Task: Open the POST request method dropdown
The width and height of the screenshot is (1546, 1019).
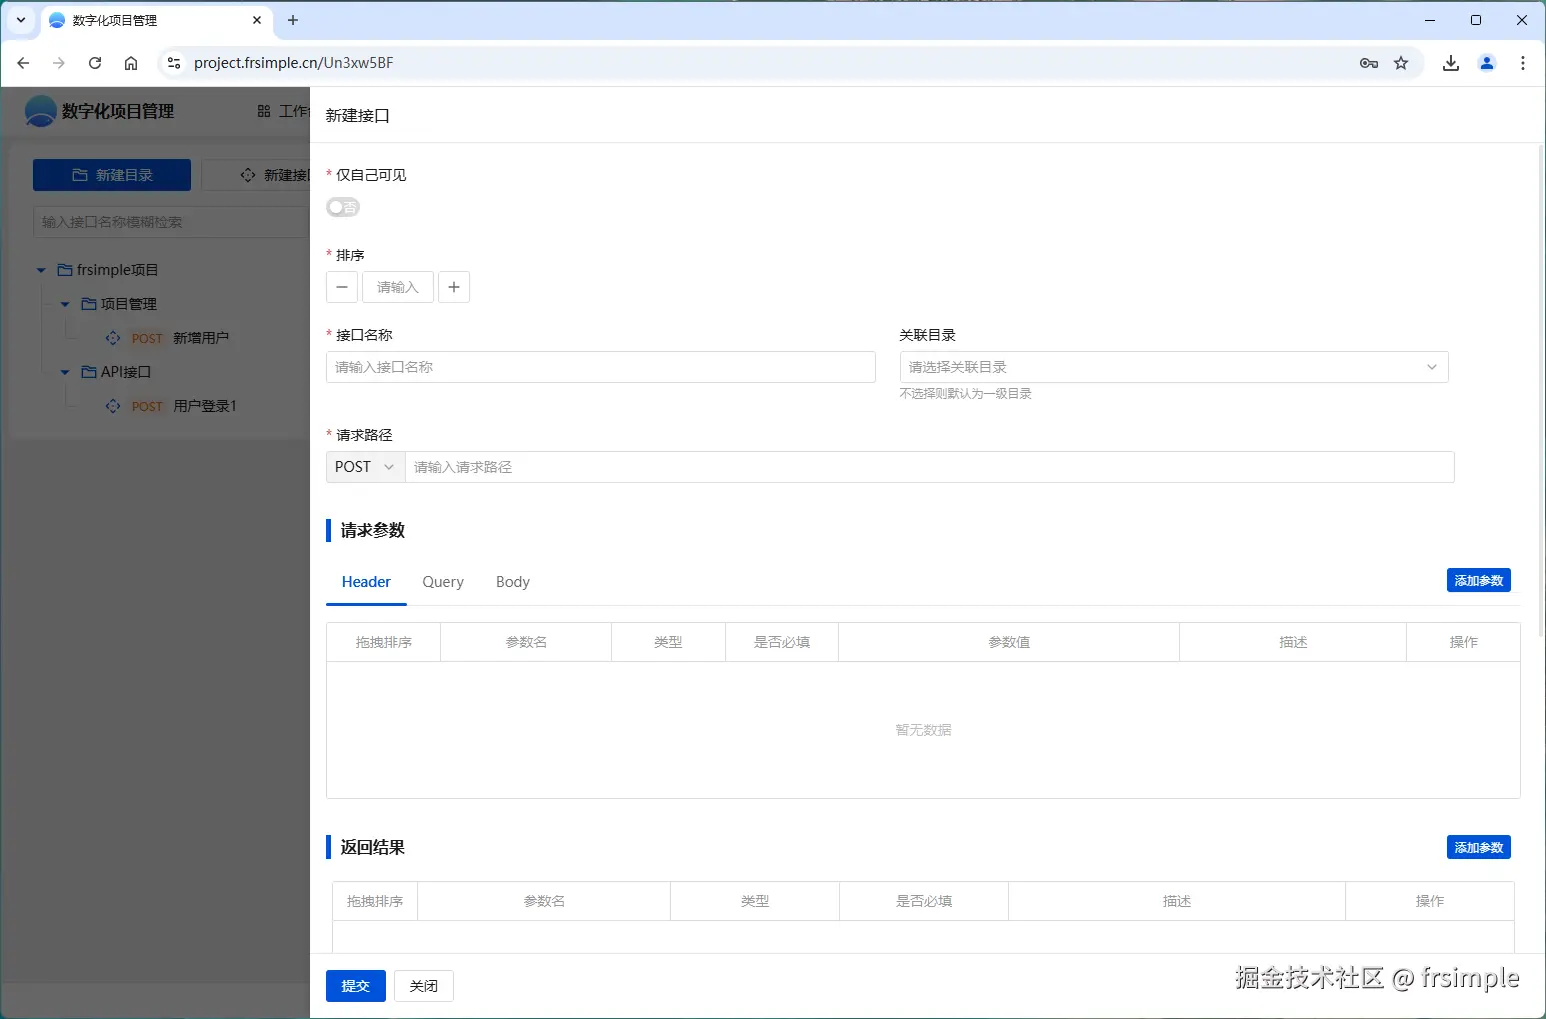Action: click(x=363, y=466)
